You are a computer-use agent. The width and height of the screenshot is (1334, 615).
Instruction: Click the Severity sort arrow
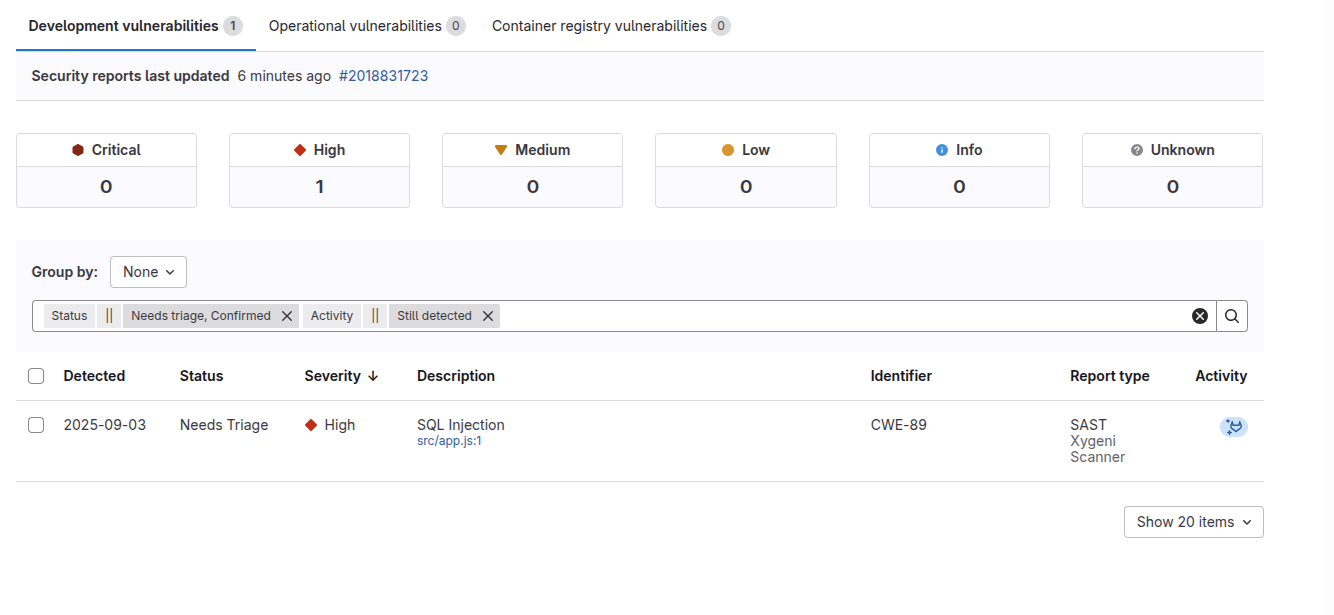click(373, 376)
